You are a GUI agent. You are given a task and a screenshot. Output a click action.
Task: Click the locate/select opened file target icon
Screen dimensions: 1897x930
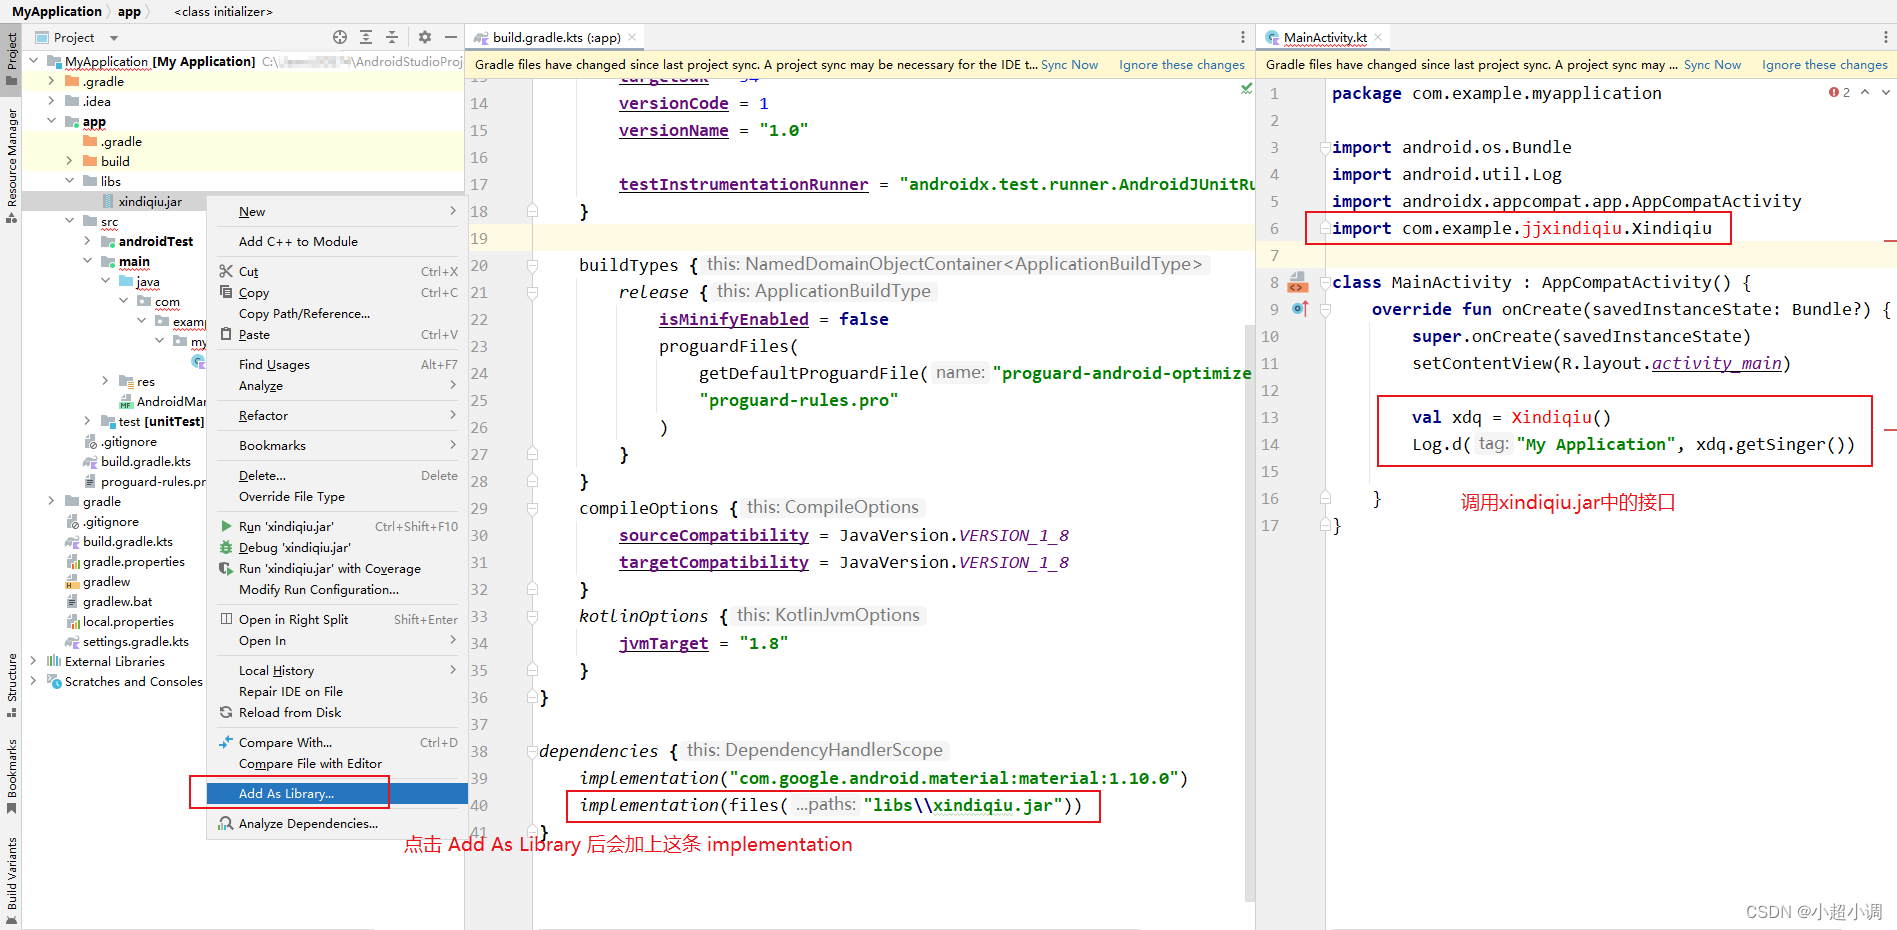340,37
